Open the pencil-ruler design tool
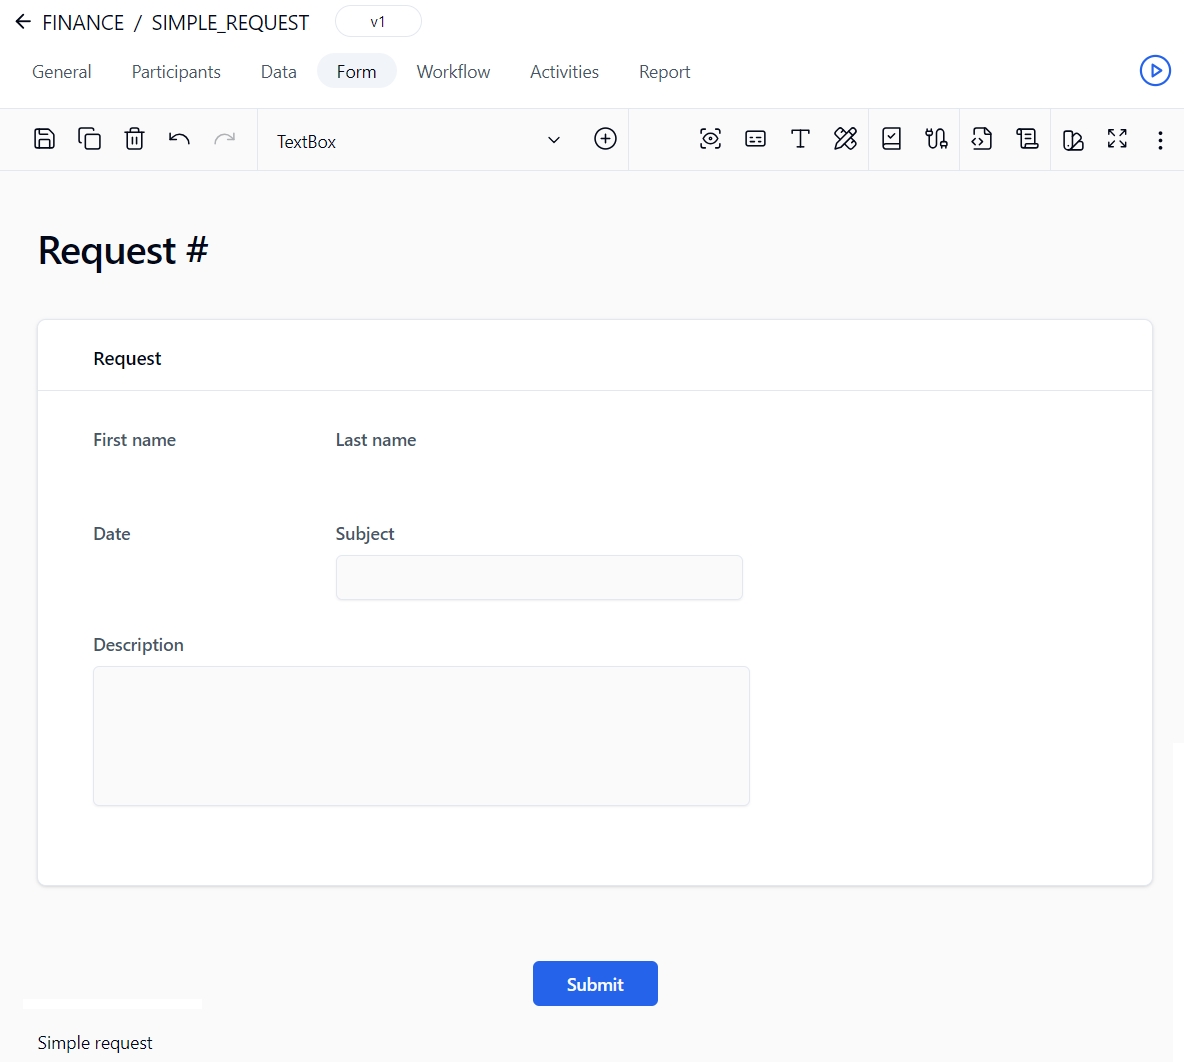 (x=845, y=139)
